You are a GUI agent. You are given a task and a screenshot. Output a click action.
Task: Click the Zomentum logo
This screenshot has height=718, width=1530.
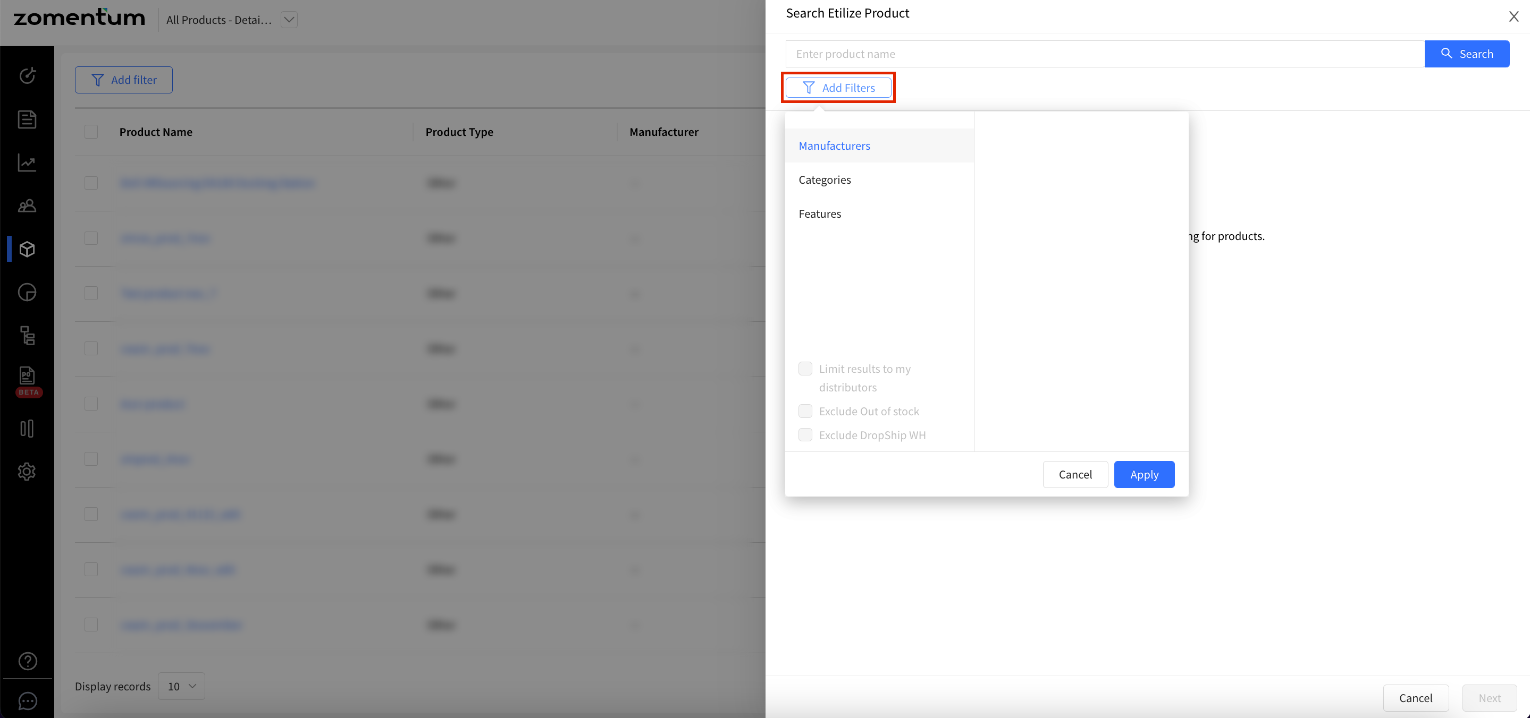point(79,18)
